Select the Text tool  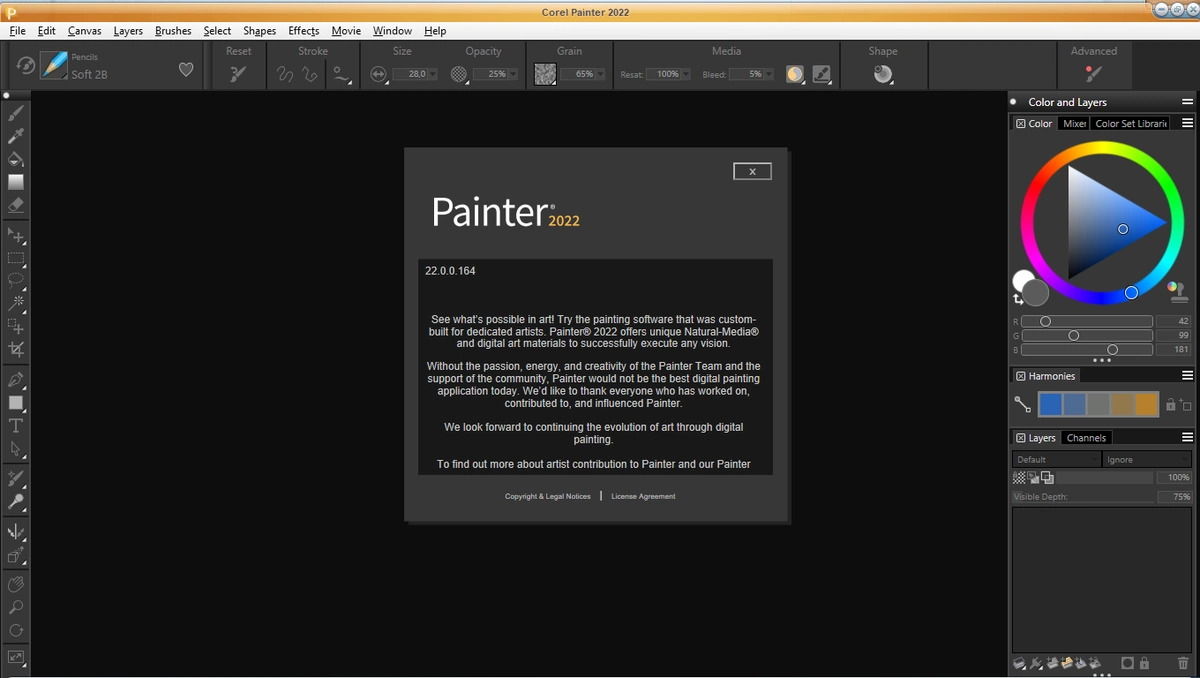click(x=16, y=426)
